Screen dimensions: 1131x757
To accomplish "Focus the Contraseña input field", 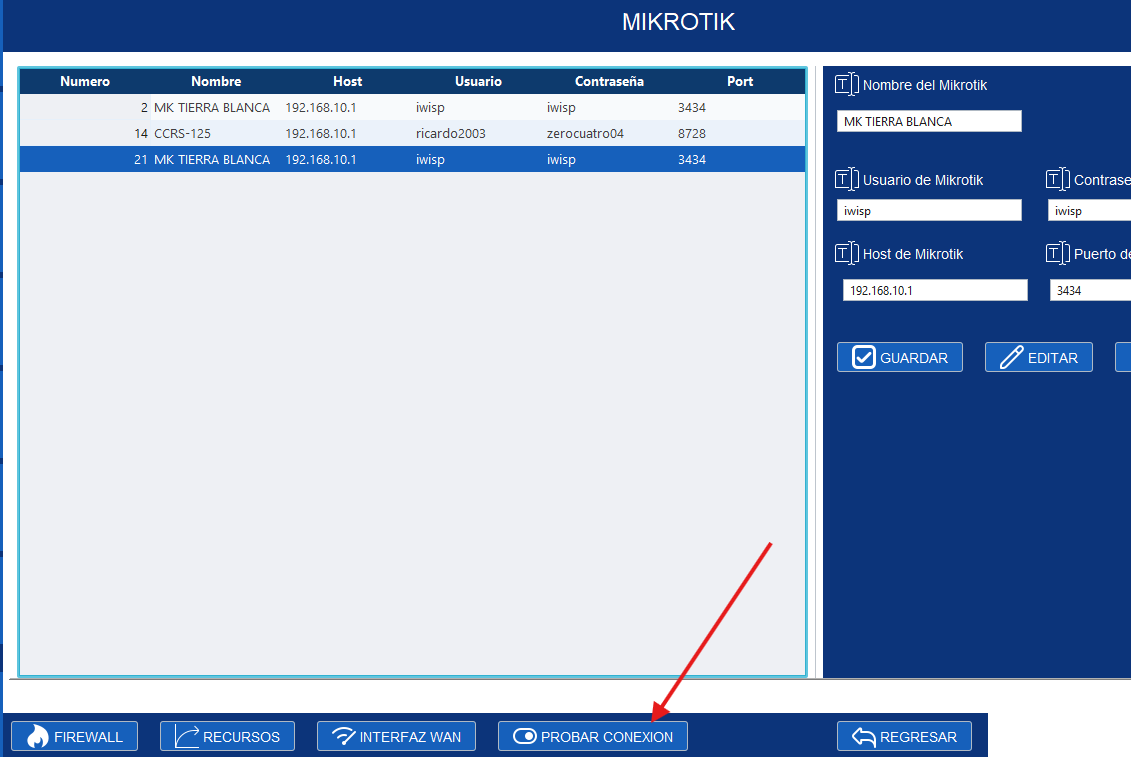I will pos(1089,211).
